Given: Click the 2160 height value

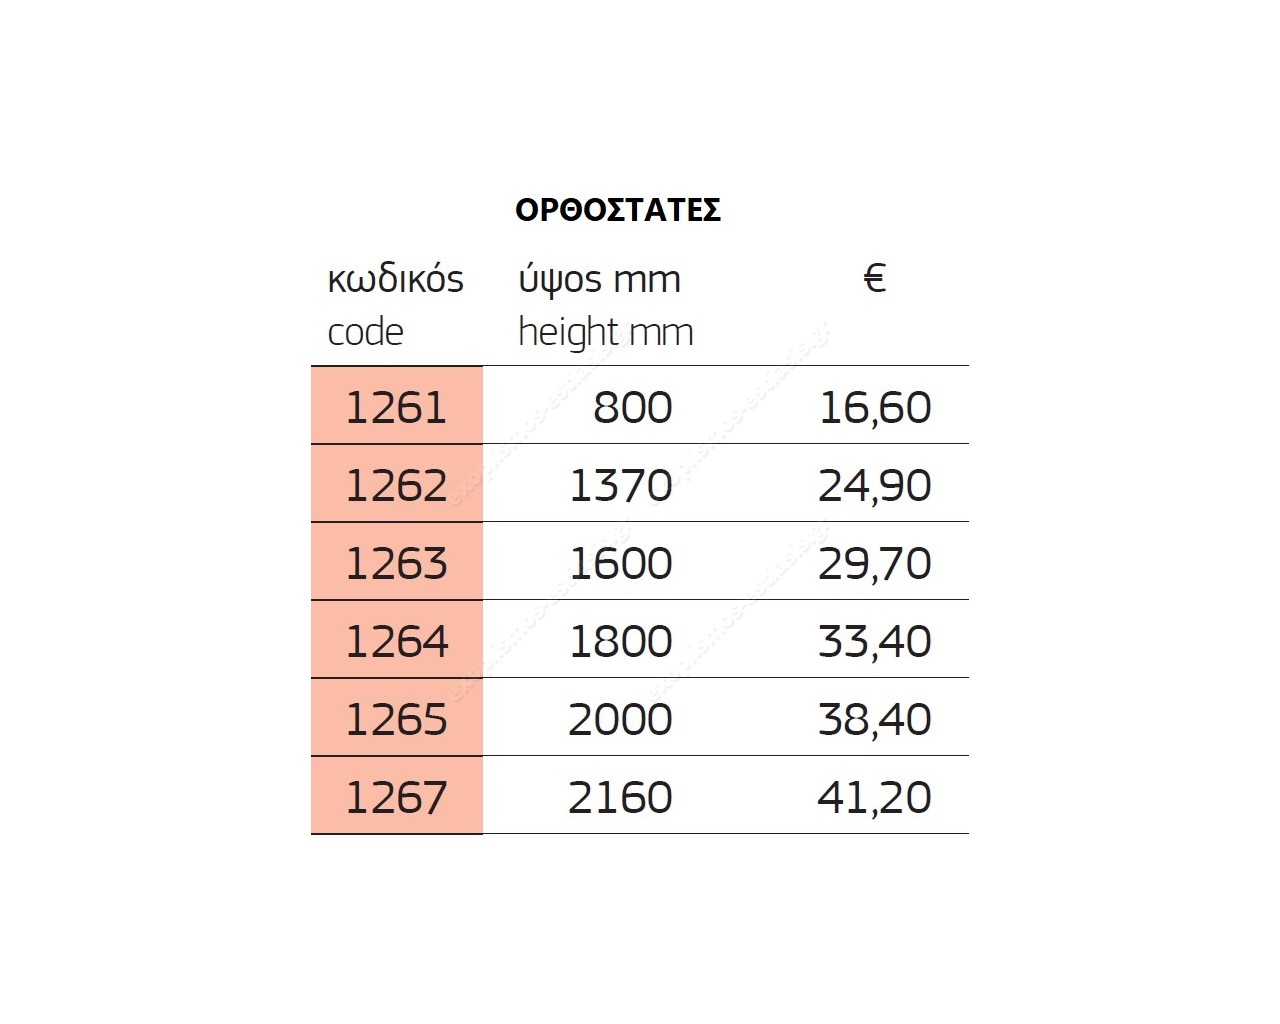Looking at the screenshot, I should click(x=620, y=797).
